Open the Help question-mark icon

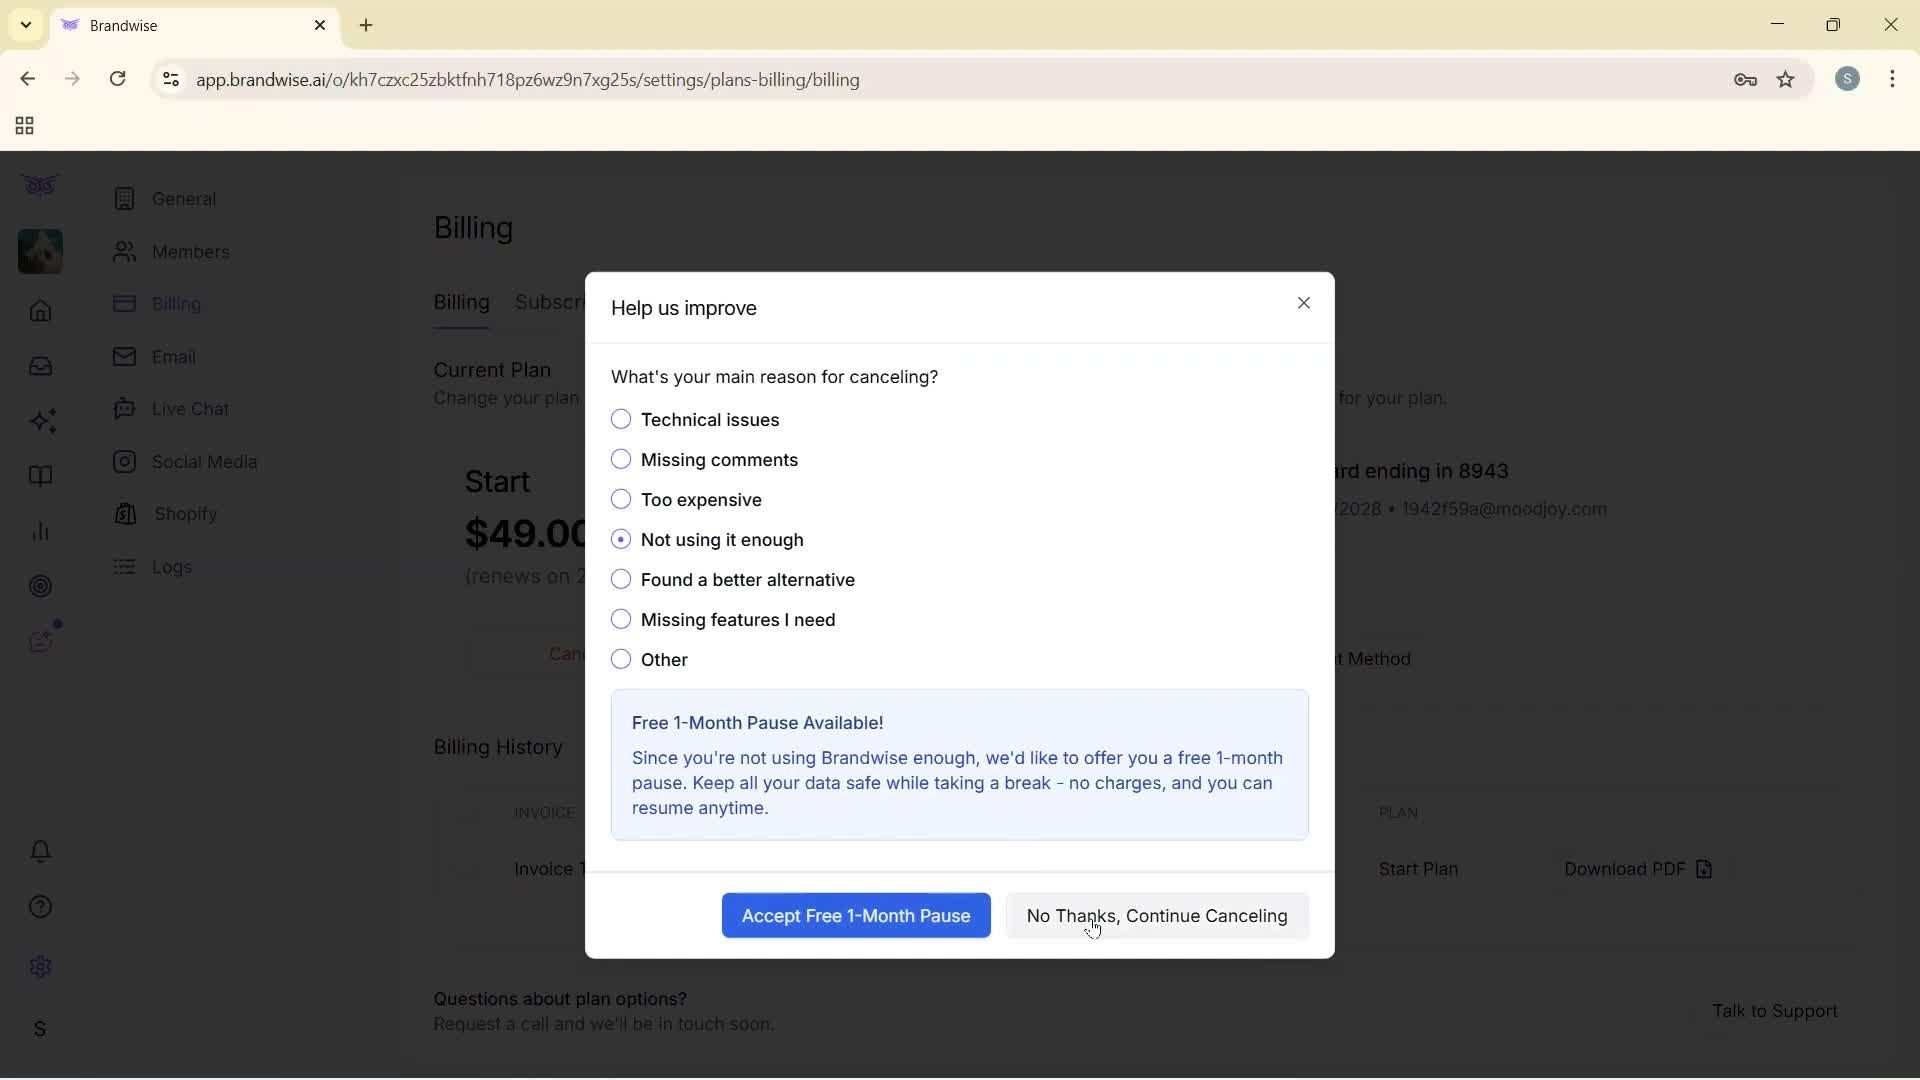click(x=40, y=907)
